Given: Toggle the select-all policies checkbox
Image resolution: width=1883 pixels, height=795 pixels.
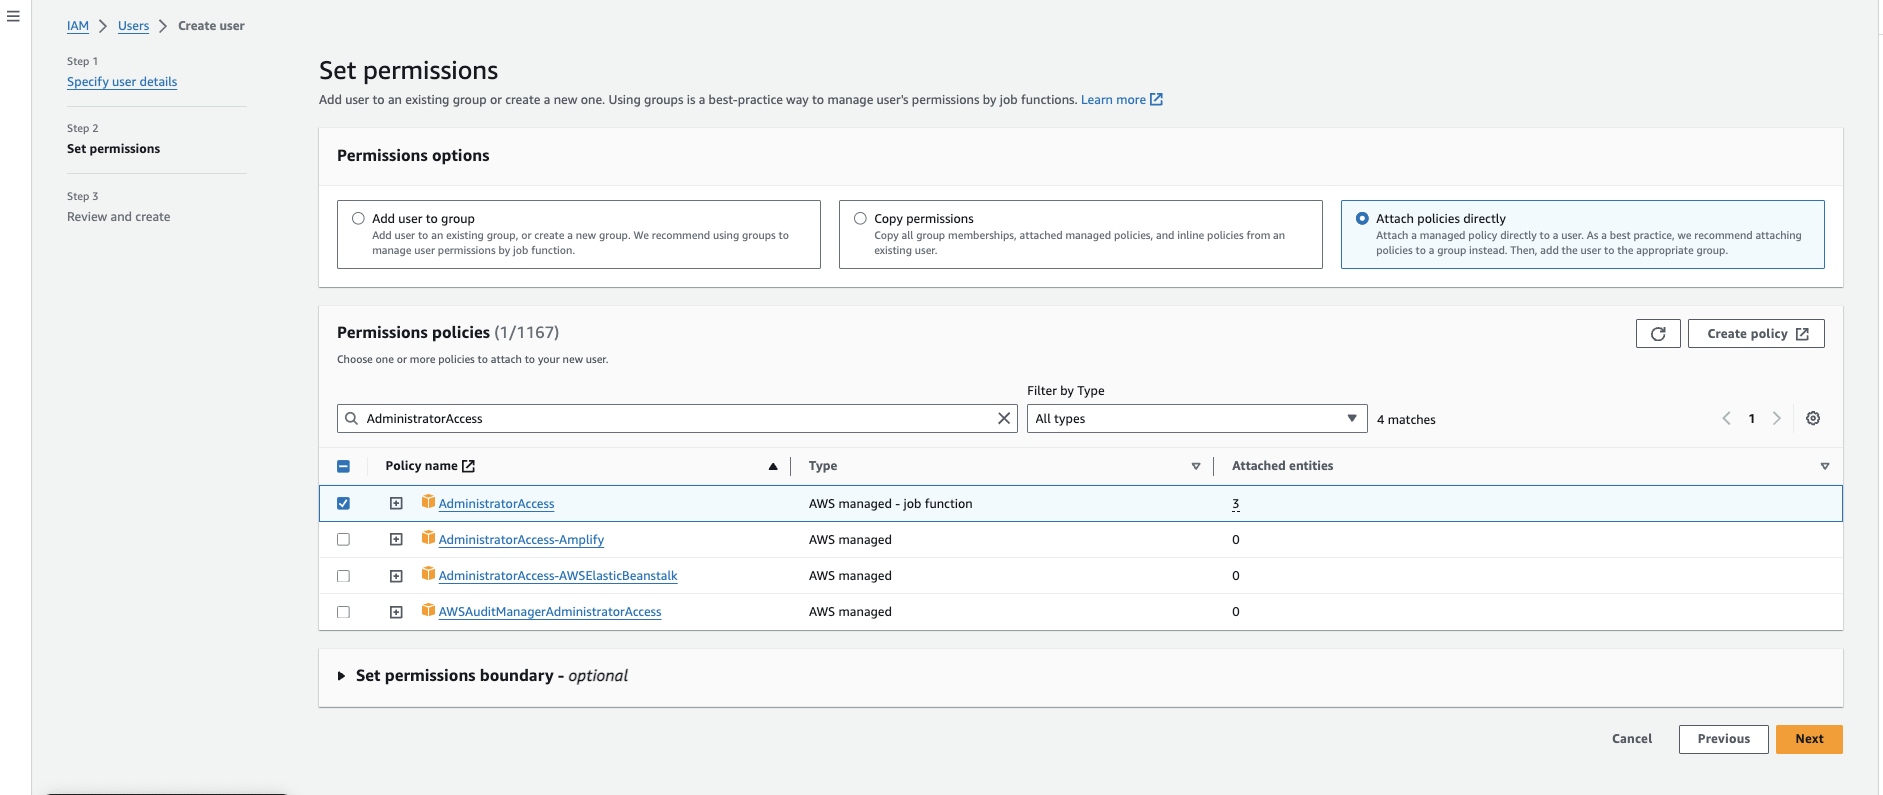Looking at the screenshot, I should click(x=343, y=466).
